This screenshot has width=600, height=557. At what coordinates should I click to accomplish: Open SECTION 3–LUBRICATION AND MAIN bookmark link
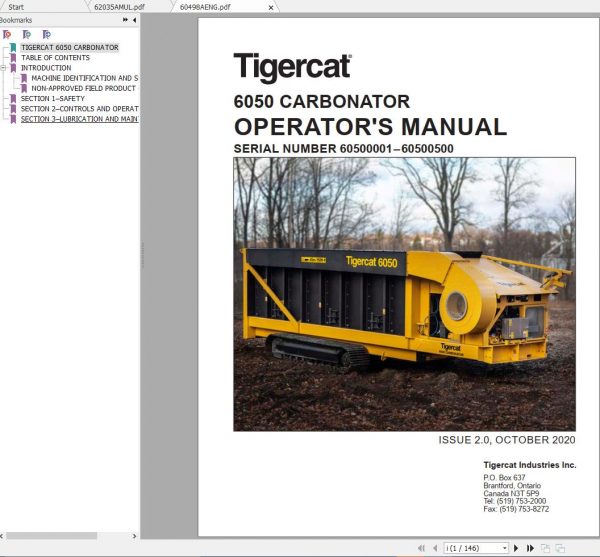pos(80,119)
